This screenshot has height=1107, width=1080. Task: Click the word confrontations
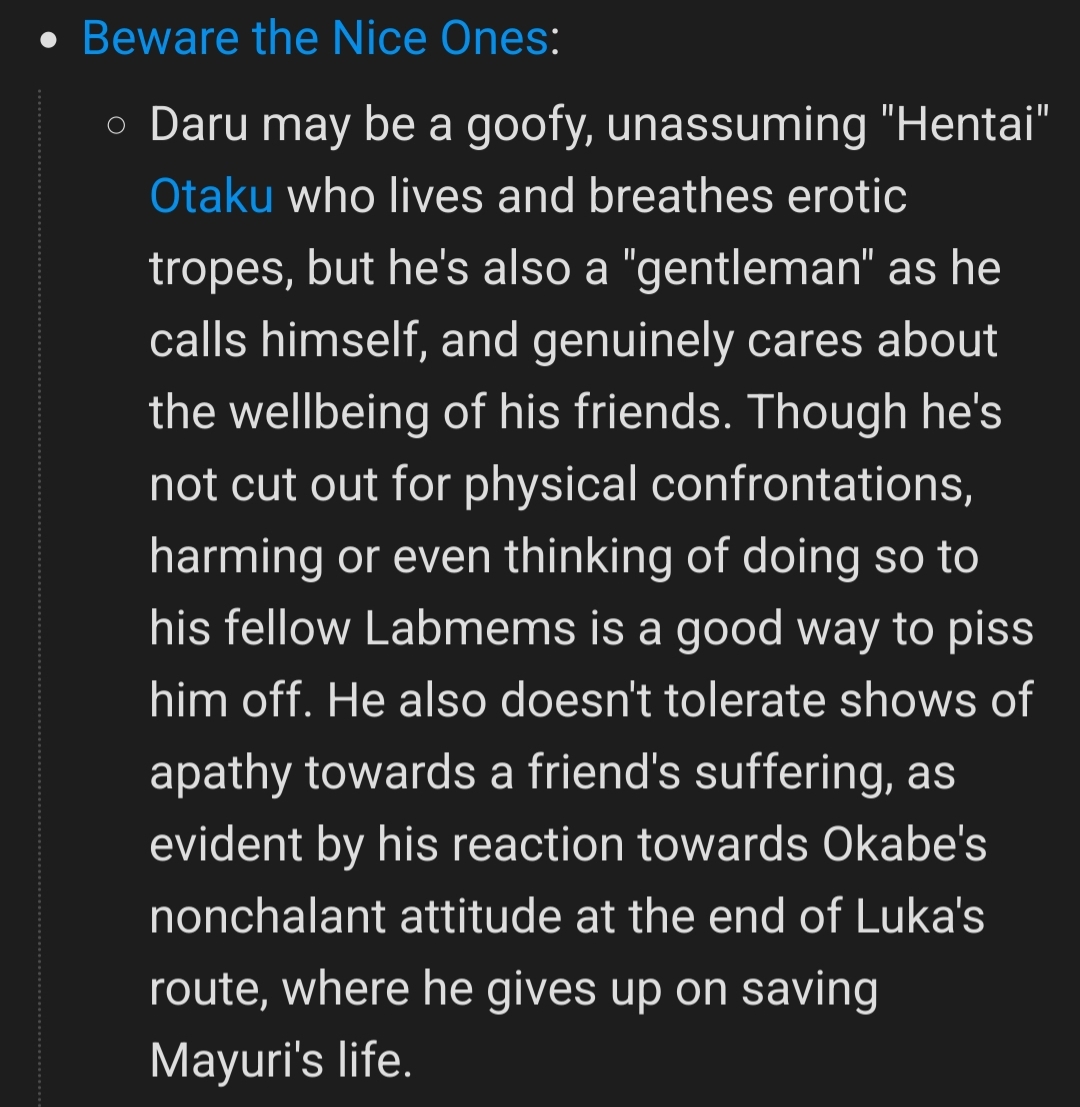coord(812,484)
